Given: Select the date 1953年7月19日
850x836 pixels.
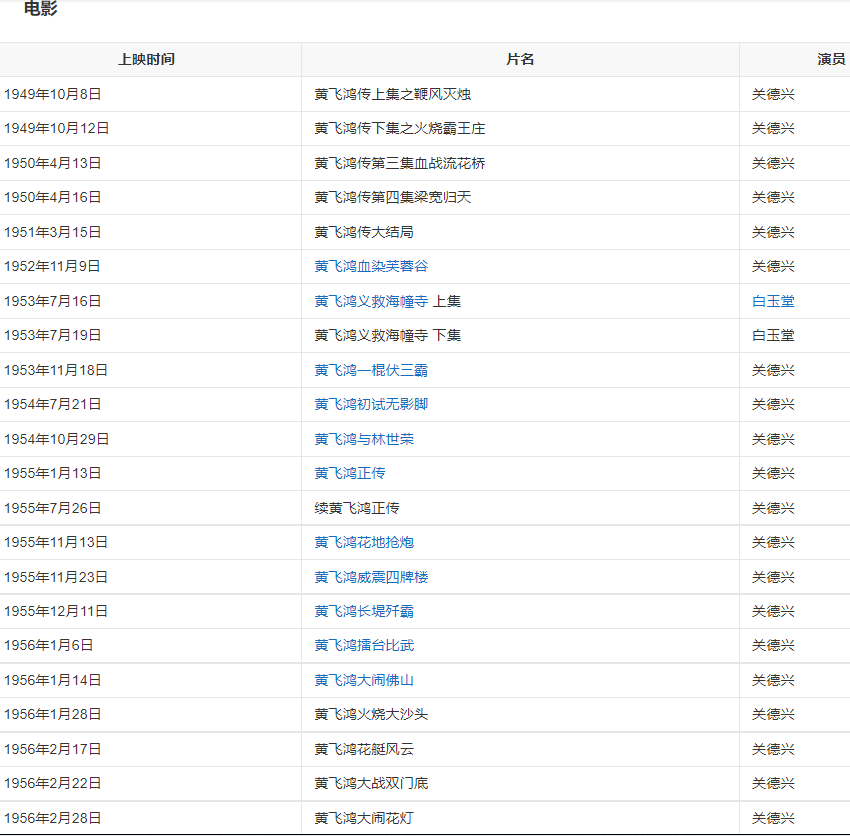Looking at the screenshot, I should click(x=53, y=335).
